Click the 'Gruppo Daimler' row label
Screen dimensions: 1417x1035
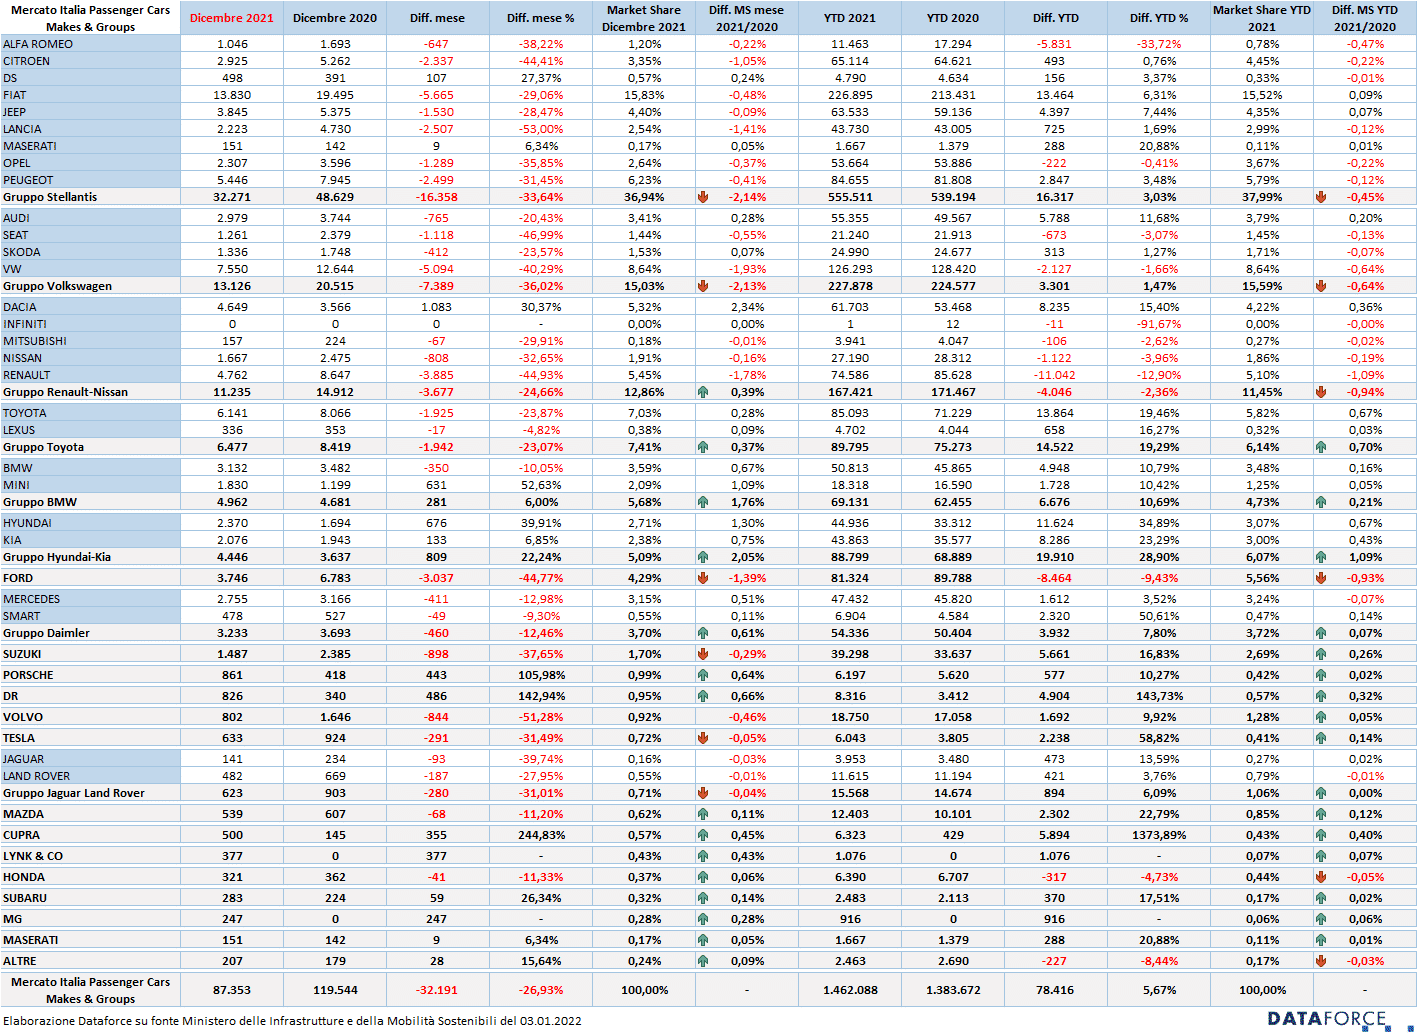click(x=46, y=633)
